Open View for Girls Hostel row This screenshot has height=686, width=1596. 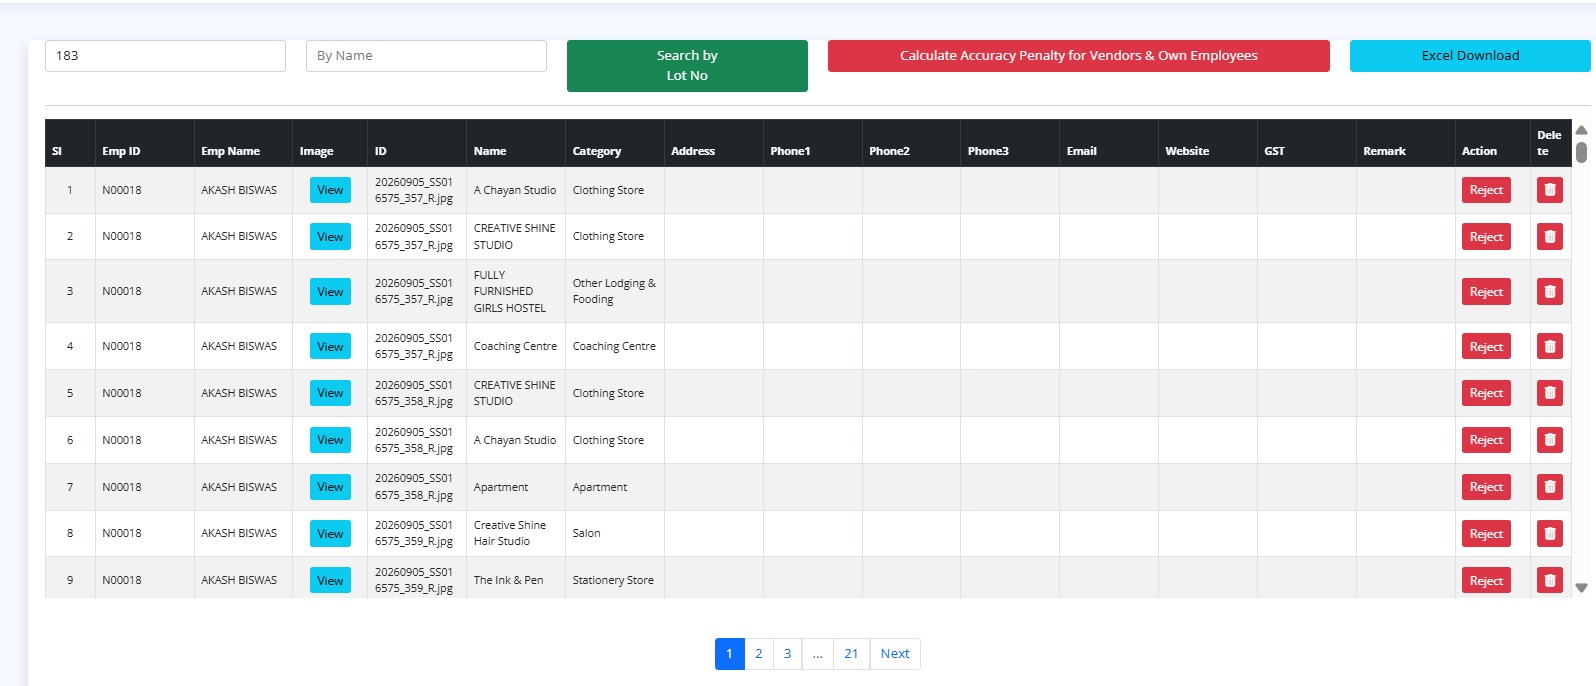point(330,292)
